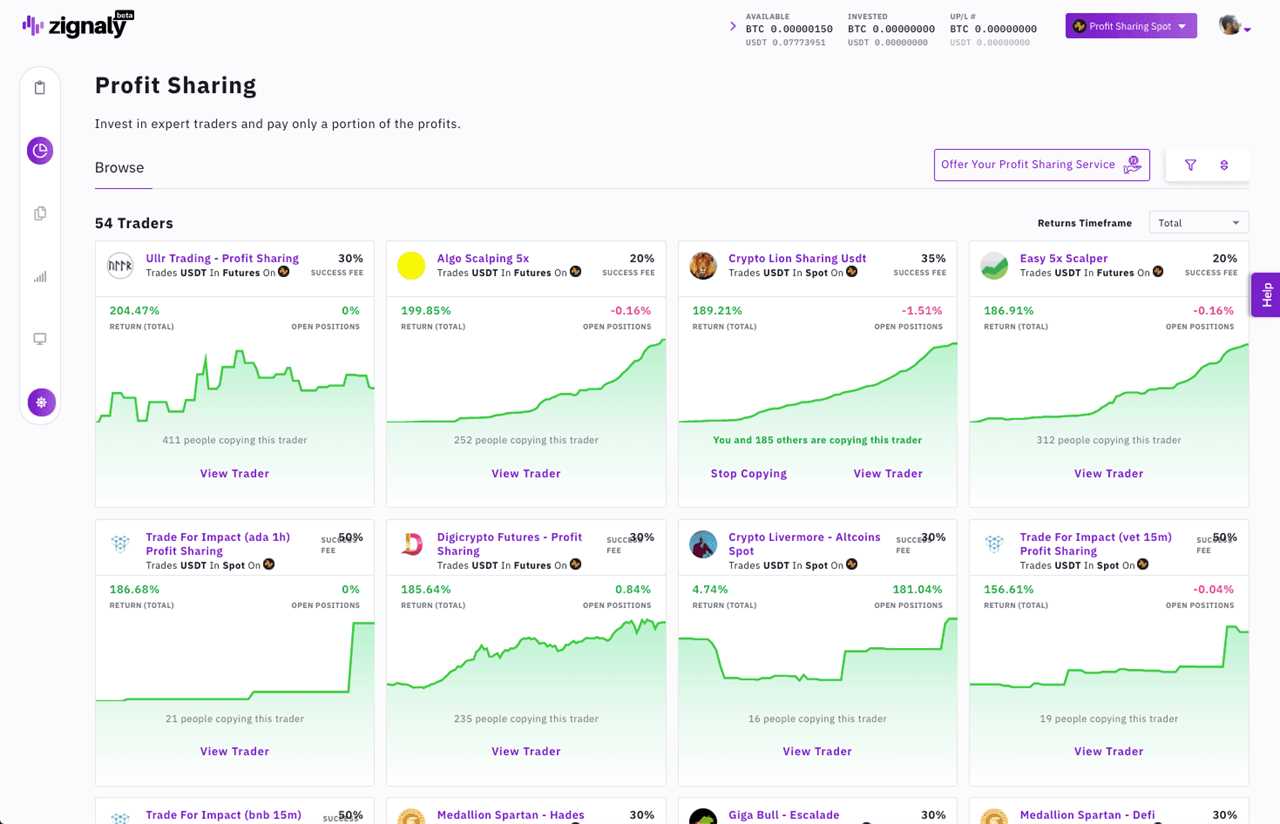Image resolution: width=1280 pixels, height=824 pixels.
Task: Click the Digicrypto Futures trader avatar thumbnail
Action: (x=411, y=545)
